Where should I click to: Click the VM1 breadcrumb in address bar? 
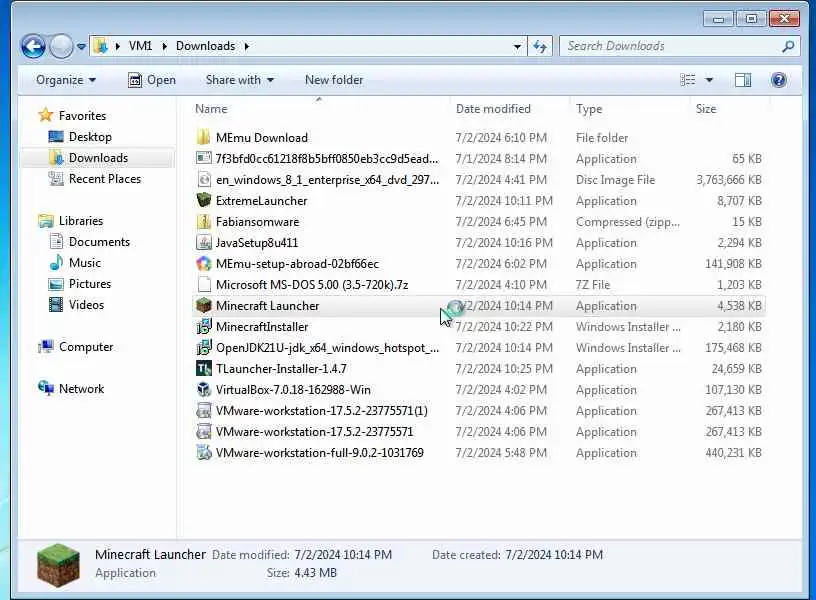tap(141, 46)
